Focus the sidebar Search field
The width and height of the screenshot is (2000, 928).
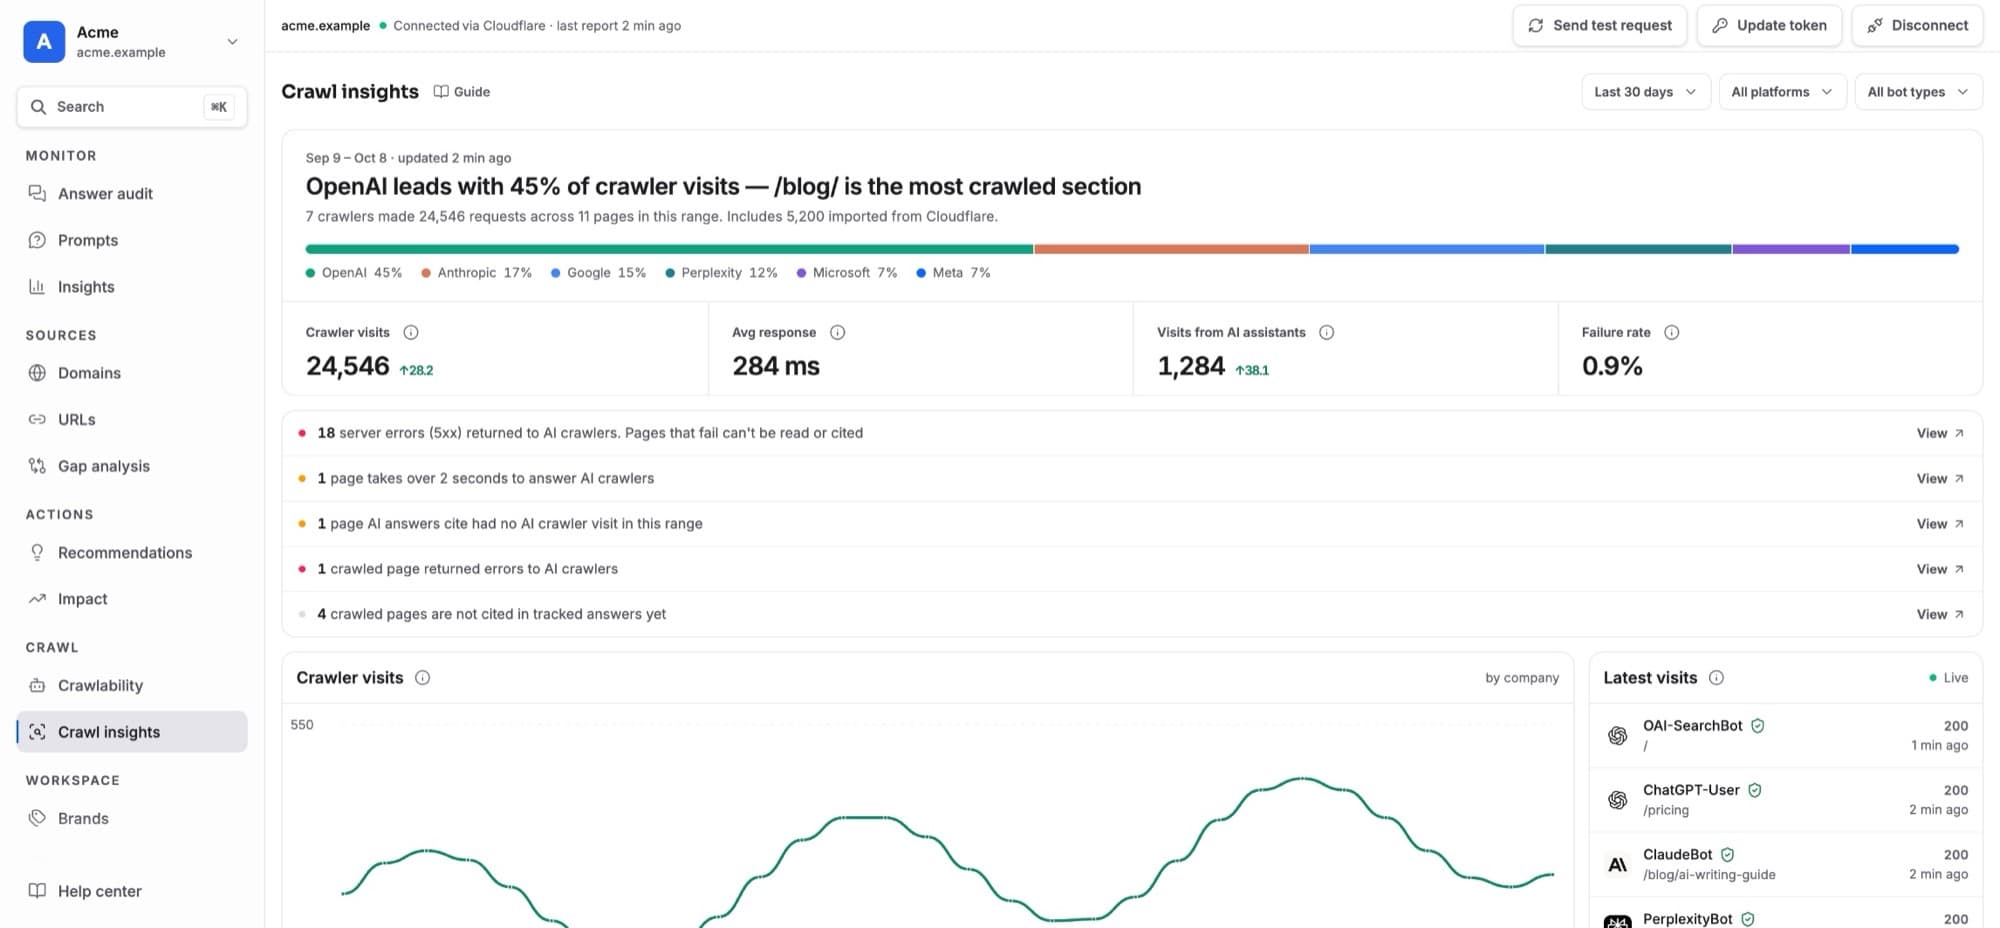point(132,107)
